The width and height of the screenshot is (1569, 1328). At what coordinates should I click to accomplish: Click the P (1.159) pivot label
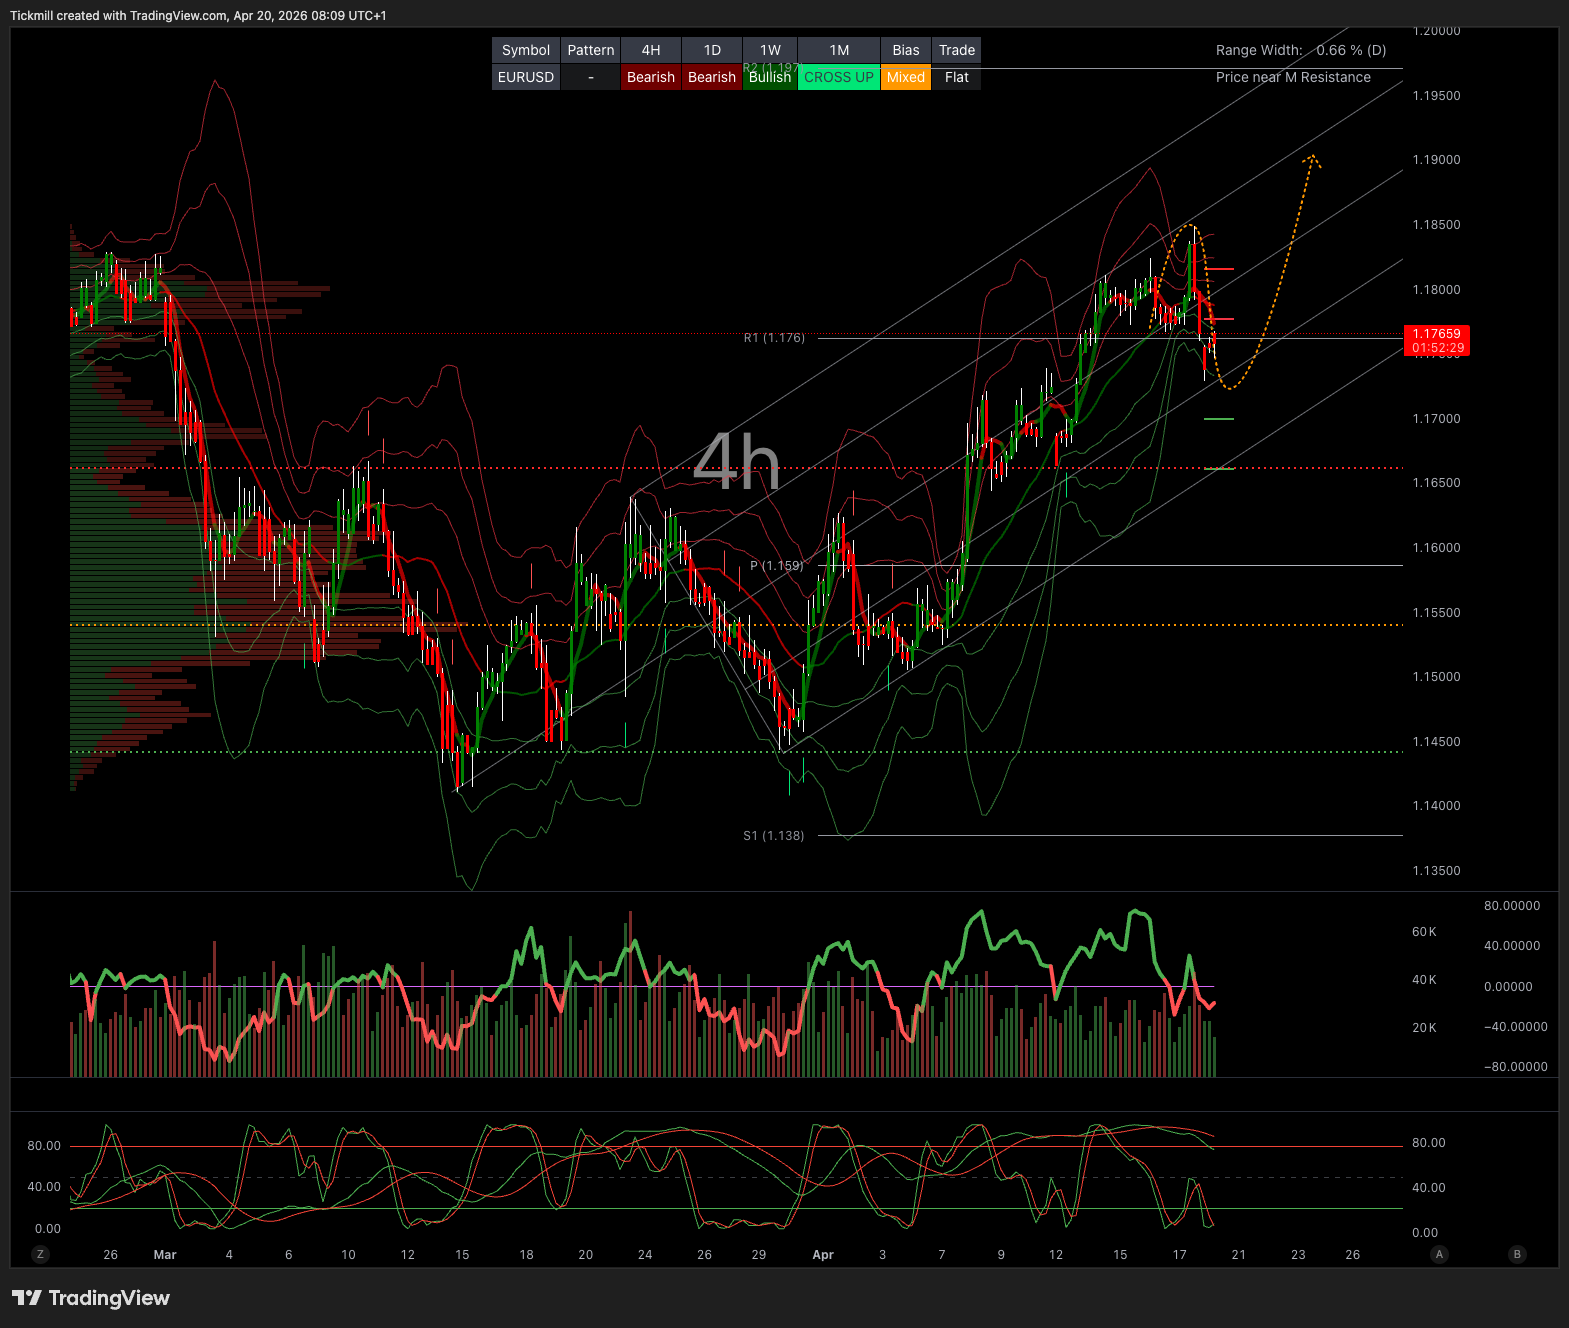[777, 566]
